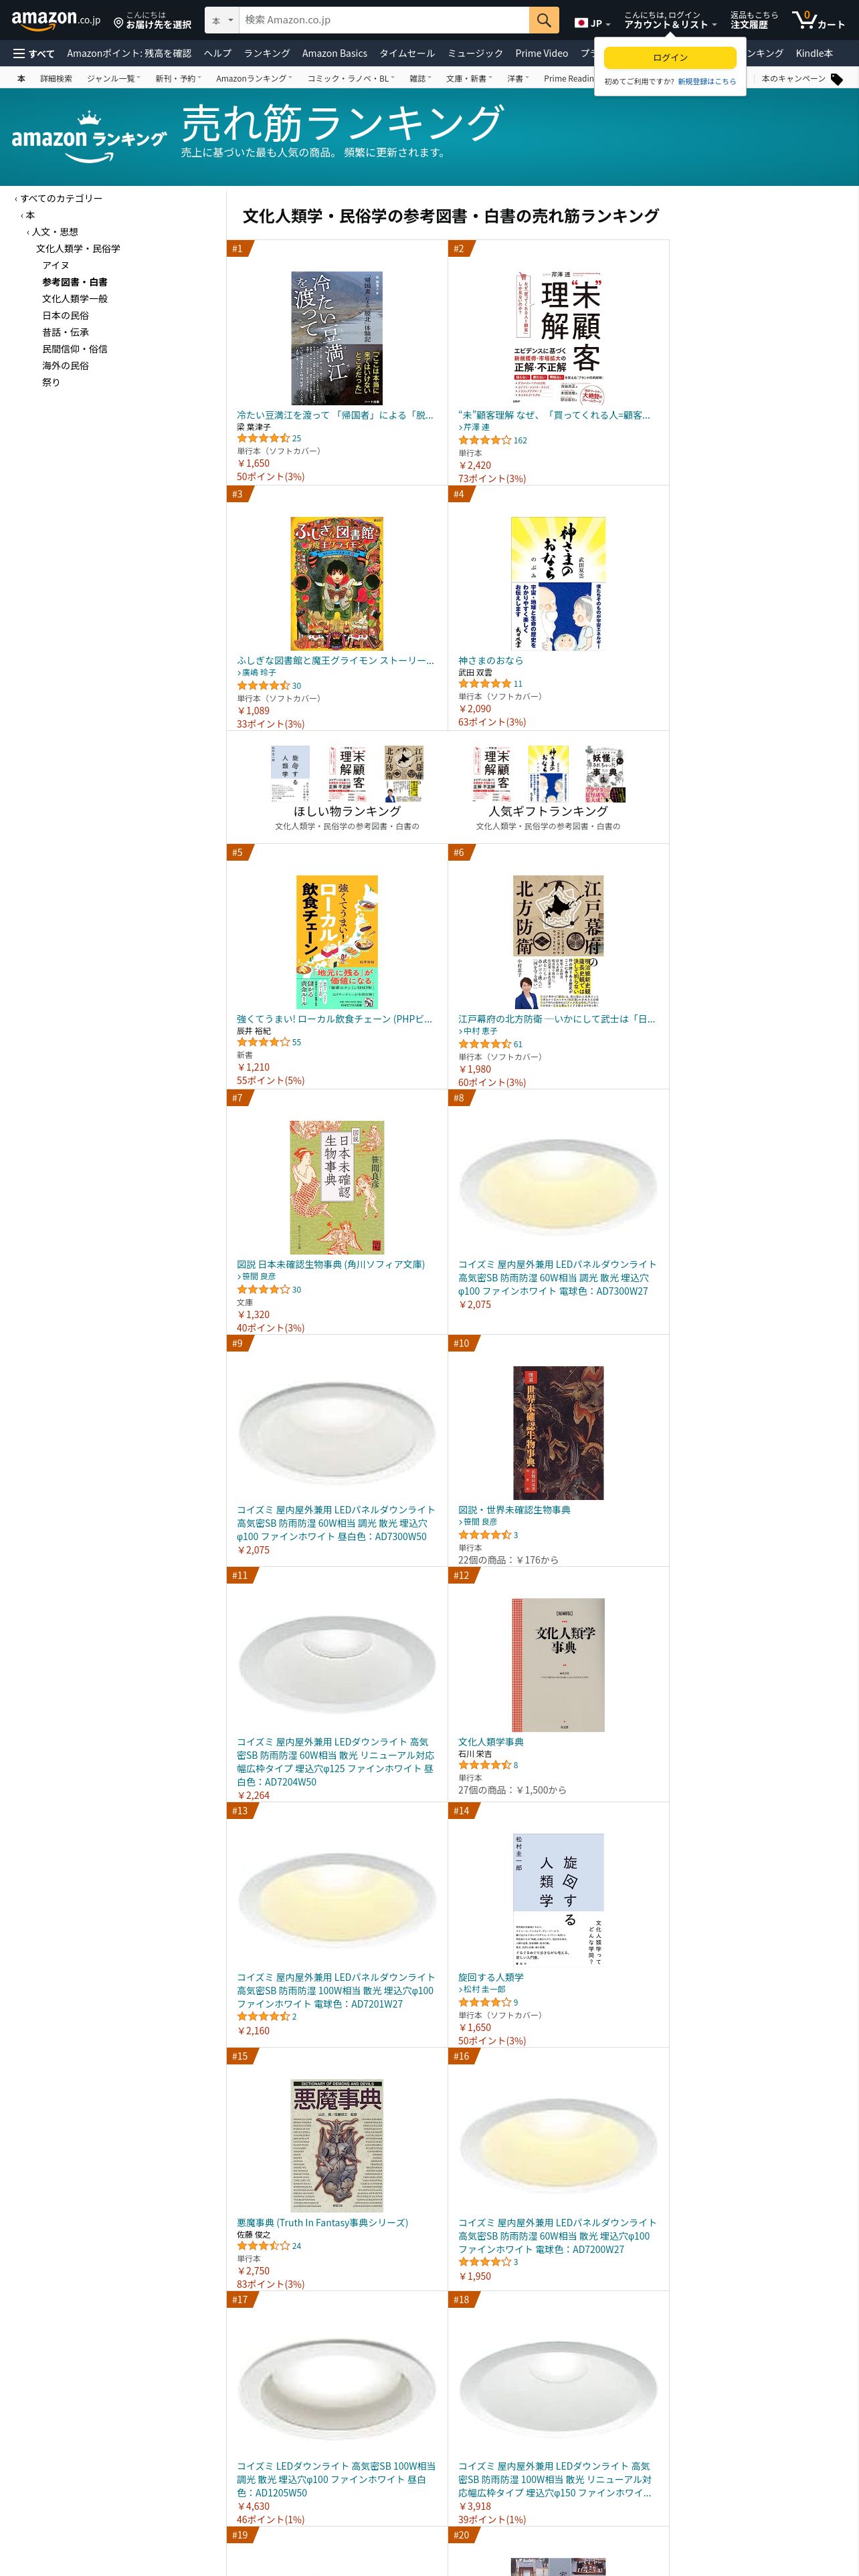
Task: Open the hamburger すべて menu
Action: 34,53
